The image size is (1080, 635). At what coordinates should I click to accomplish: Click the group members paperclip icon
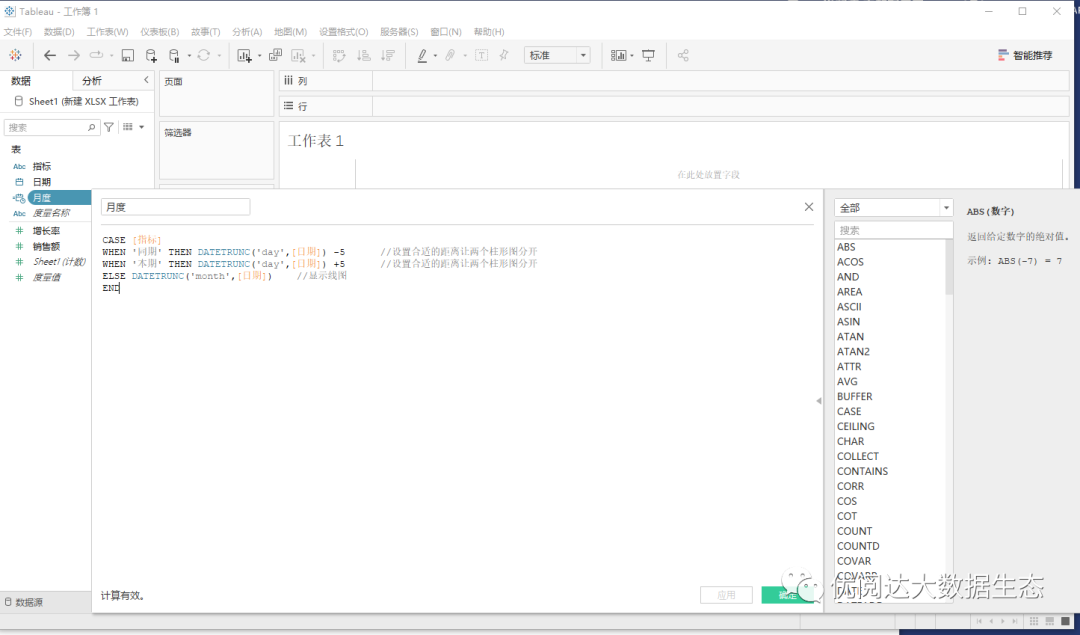pos(450,55)
